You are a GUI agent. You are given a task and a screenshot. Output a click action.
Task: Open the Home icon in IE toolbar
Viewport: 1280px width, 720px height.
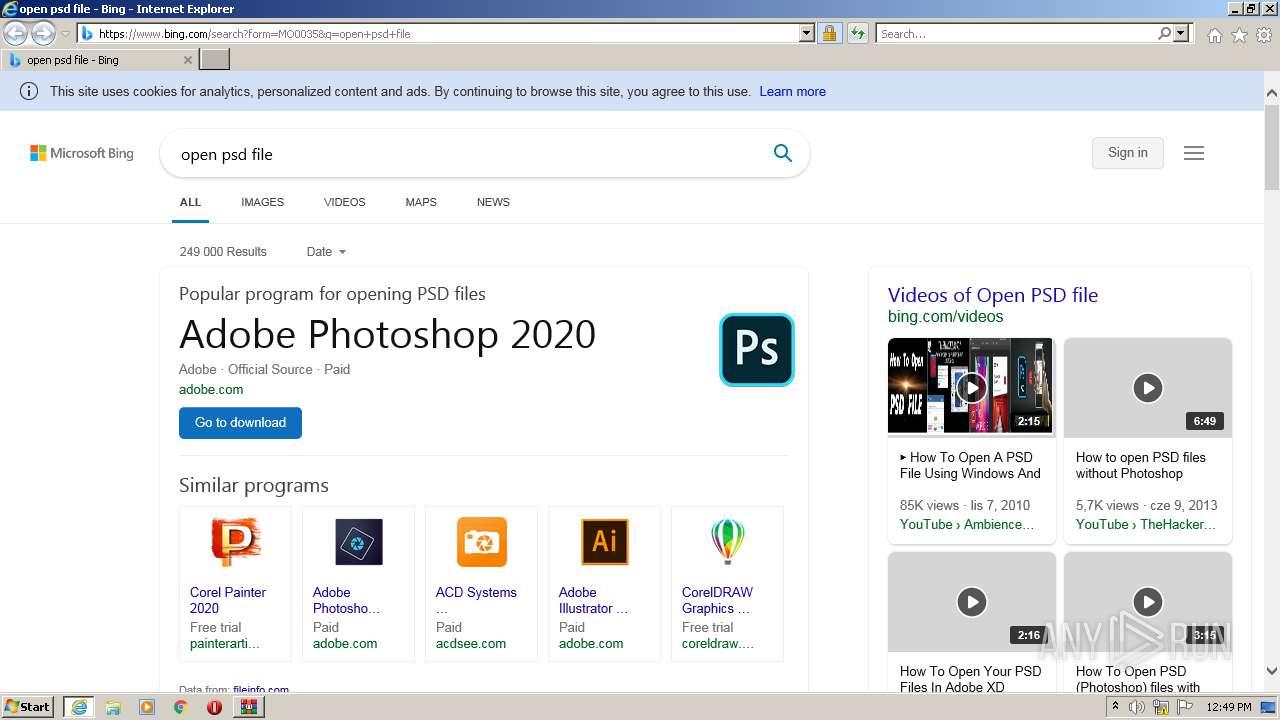coord(1214,35)
